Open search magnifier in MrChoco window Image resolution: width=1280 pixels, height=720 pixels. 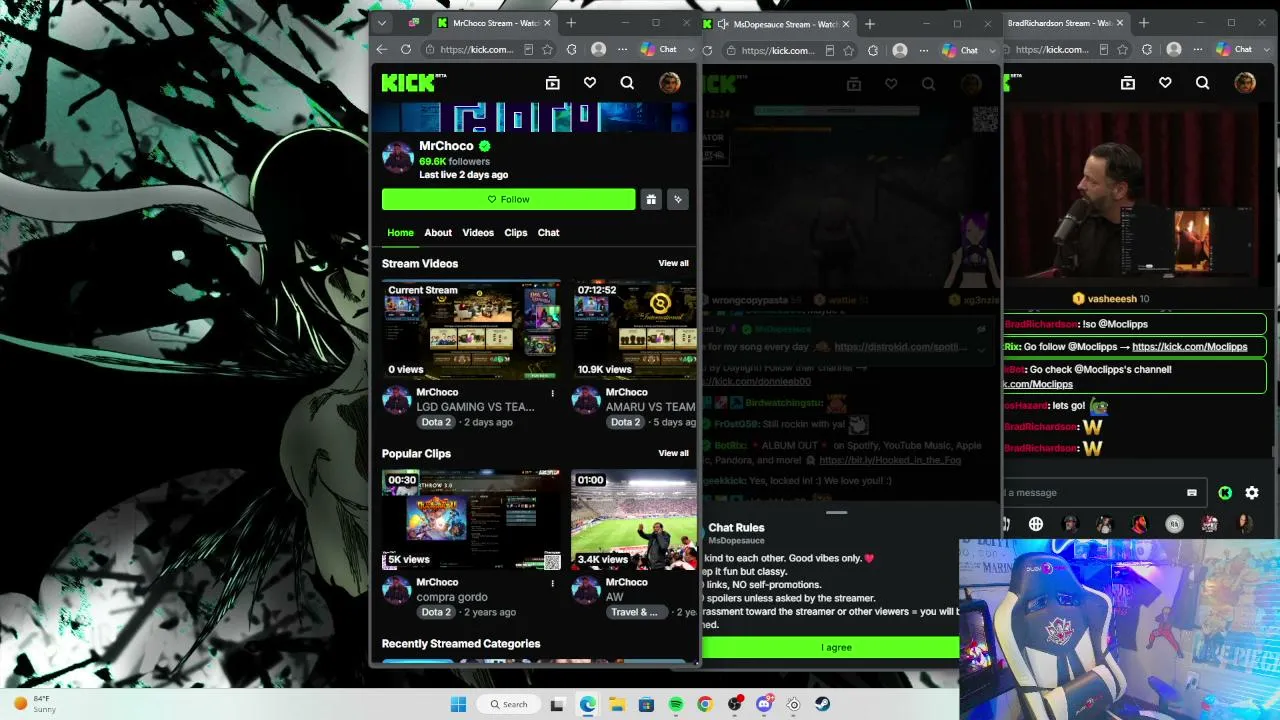pos(627,83)
